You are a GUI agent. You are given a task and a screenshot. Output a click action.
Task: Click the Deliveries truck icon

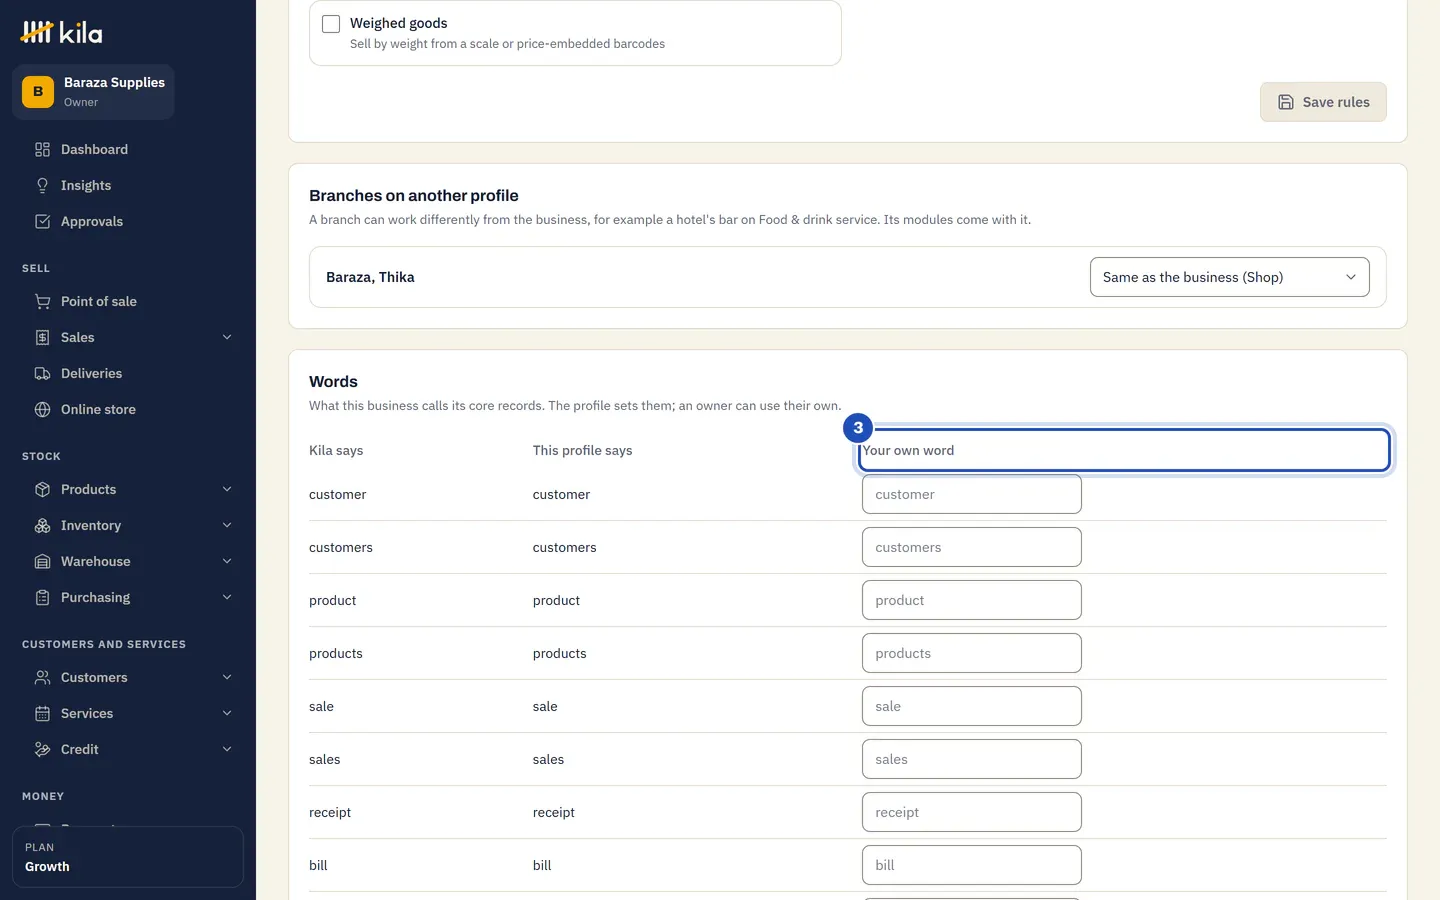pyautogui.click(x=42, y=373)
